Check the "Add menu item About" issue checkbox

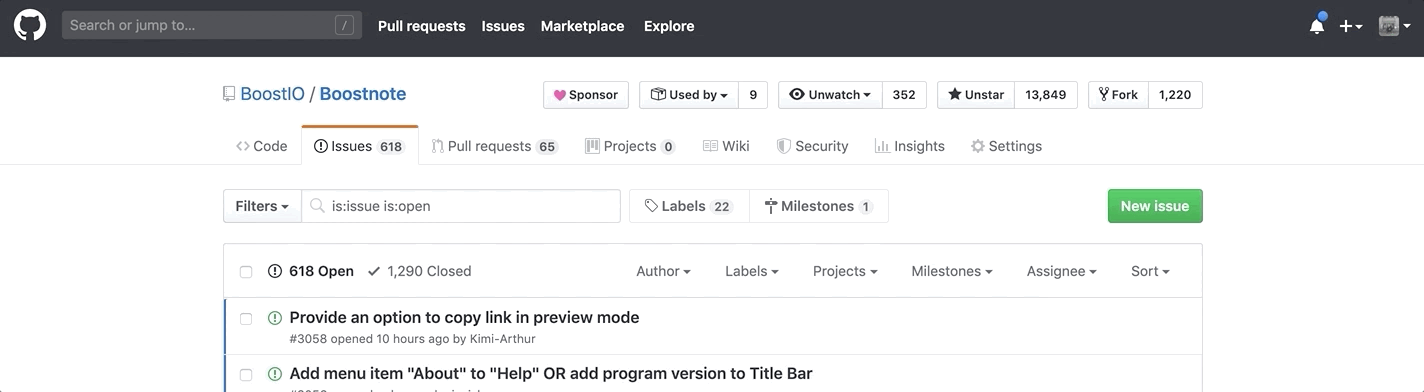(246, 375)
